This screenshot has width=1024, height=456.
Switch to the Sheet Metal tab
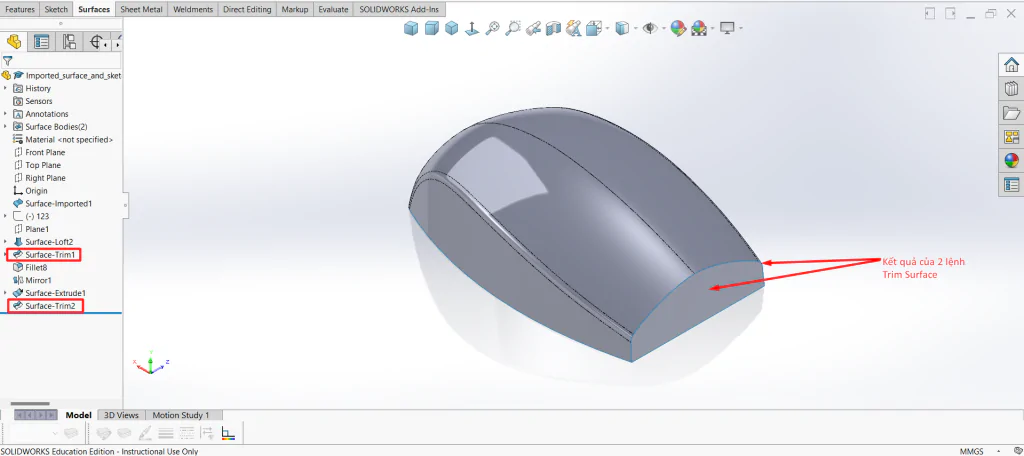pyautogui.click(x=142, y=10)
